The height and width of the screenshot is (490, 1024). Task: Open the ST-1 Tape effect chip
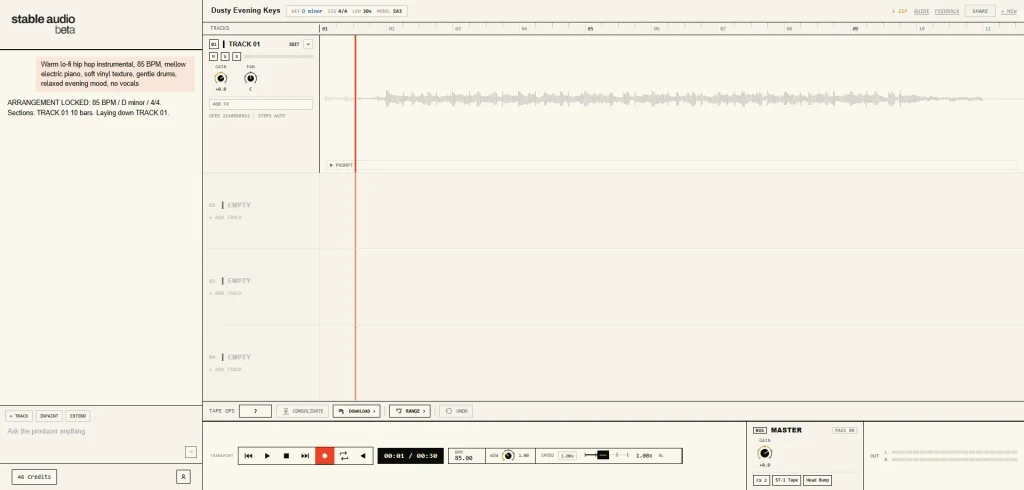click(787, 480)
